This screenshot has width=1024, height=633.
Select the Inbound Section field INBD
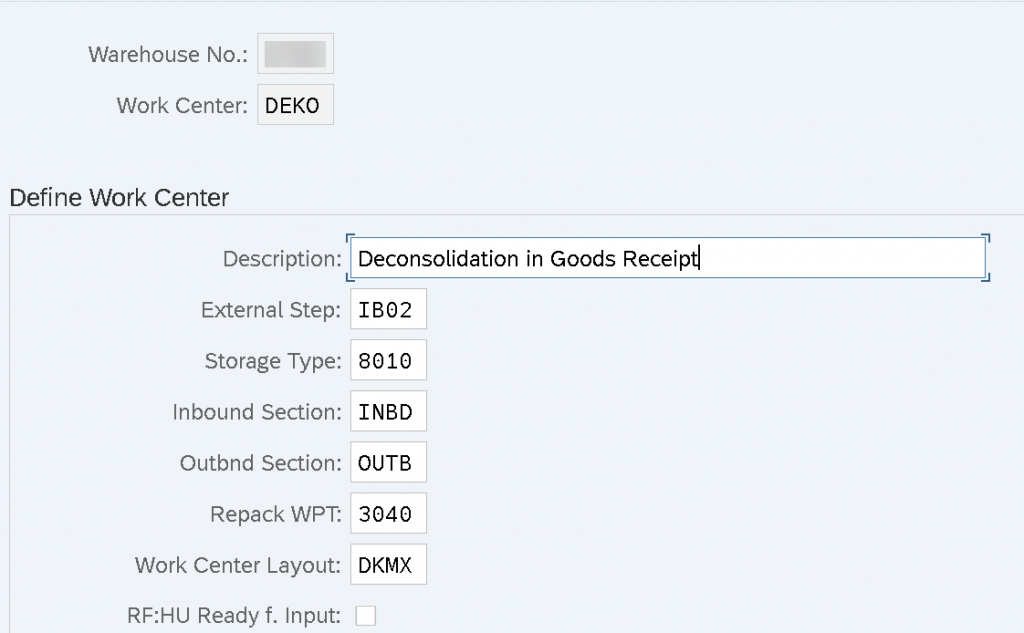389,411
